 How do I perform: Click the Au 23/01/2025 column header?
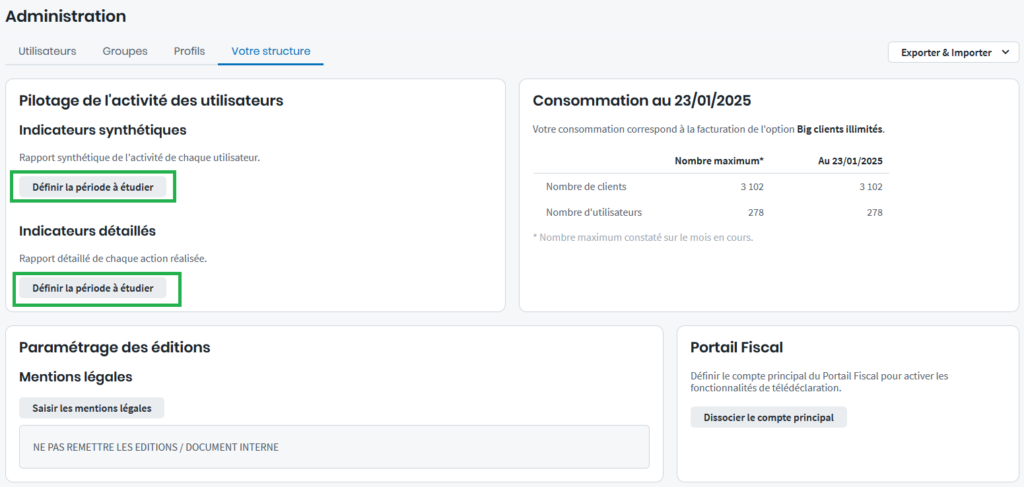click(x=851, y=161)
